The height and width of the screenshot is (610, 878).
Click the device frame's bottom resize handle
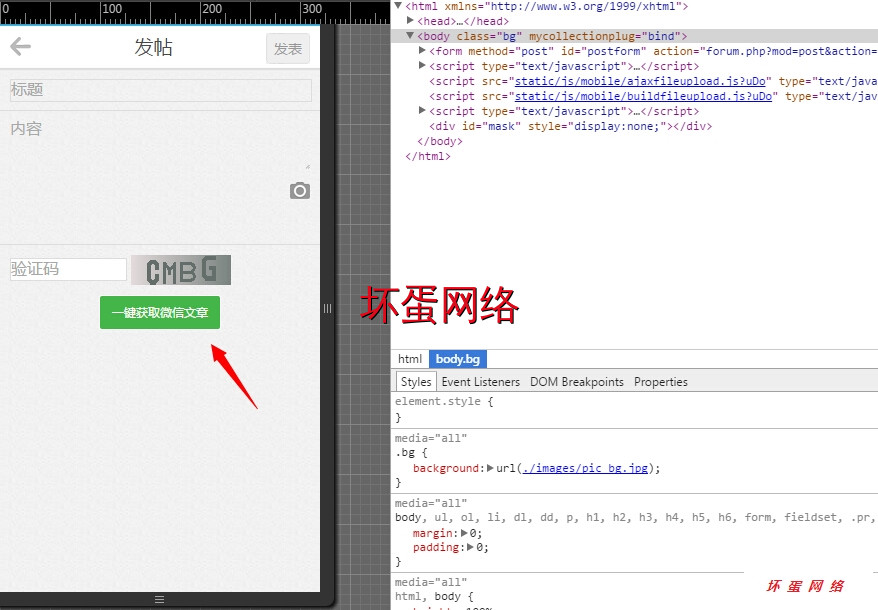coord(160,599)
